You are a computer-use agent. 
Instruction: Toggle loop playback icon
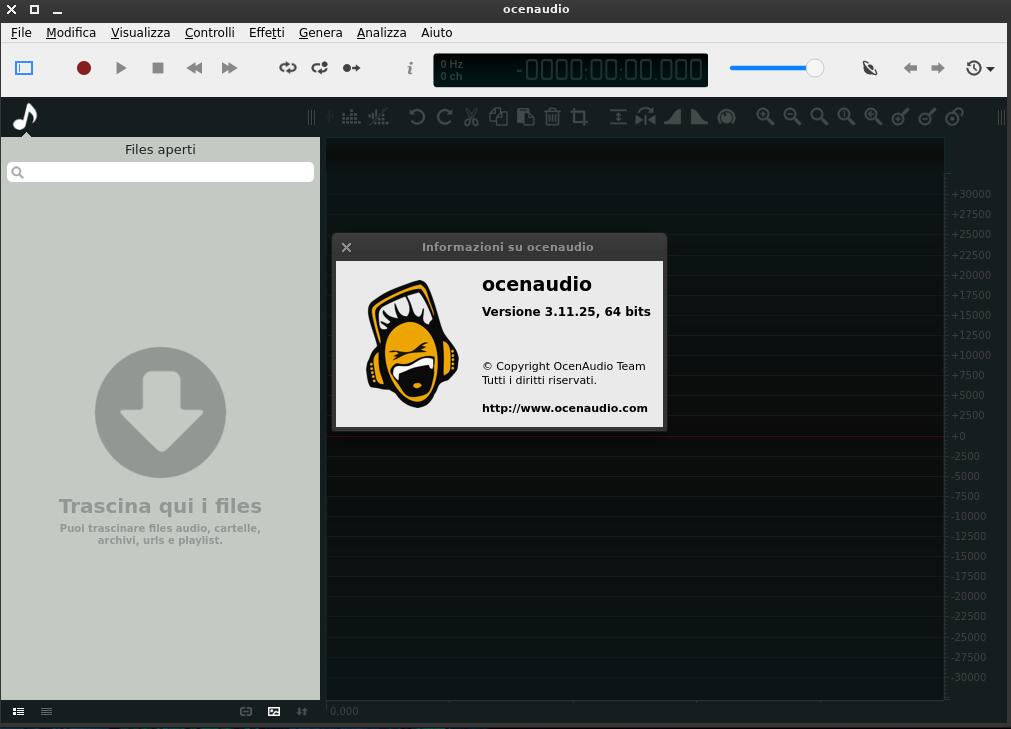(x=288, y=68)
